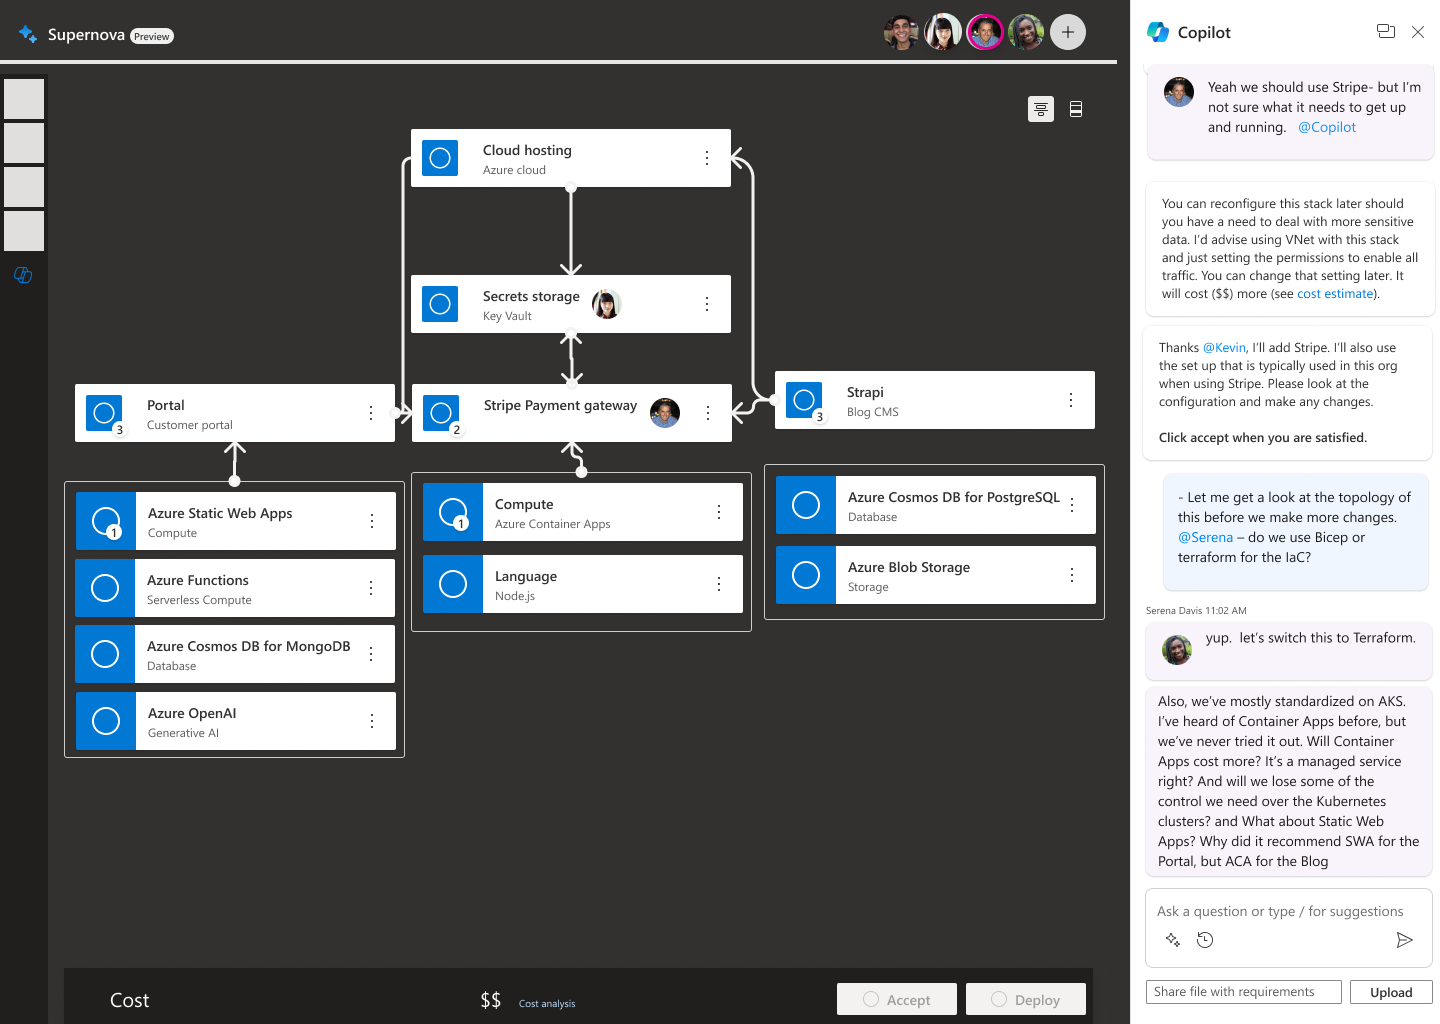Click Serena's avatar in the chat message
1440x1024 pixels.
click(1177, 649)
